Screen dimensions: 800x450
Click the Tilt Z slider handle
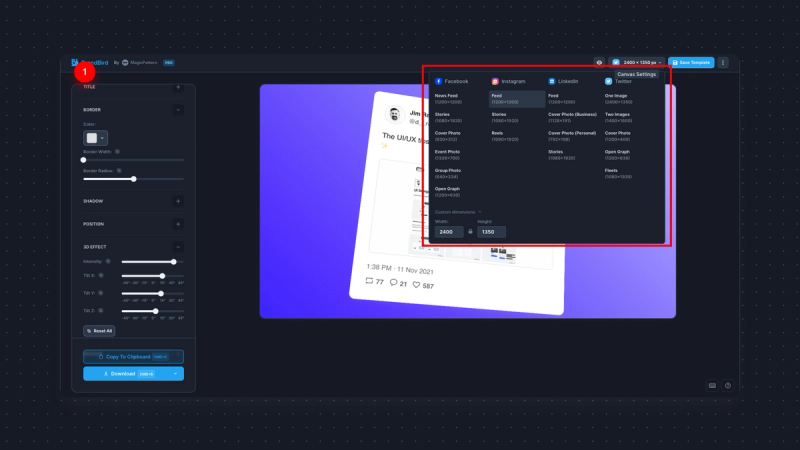point(156,311)
